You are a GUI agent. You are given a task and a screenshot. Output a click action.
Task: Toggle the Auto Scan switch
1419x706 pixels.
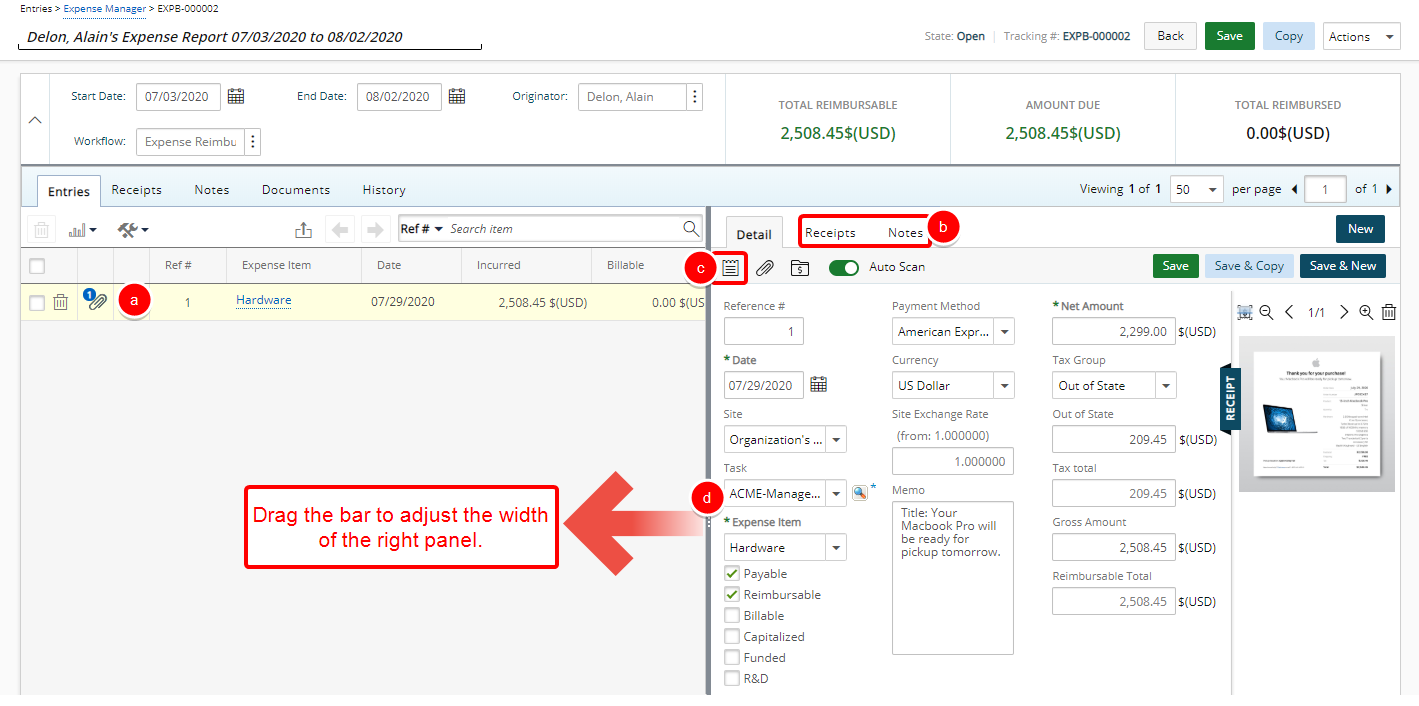pos(844,267)
